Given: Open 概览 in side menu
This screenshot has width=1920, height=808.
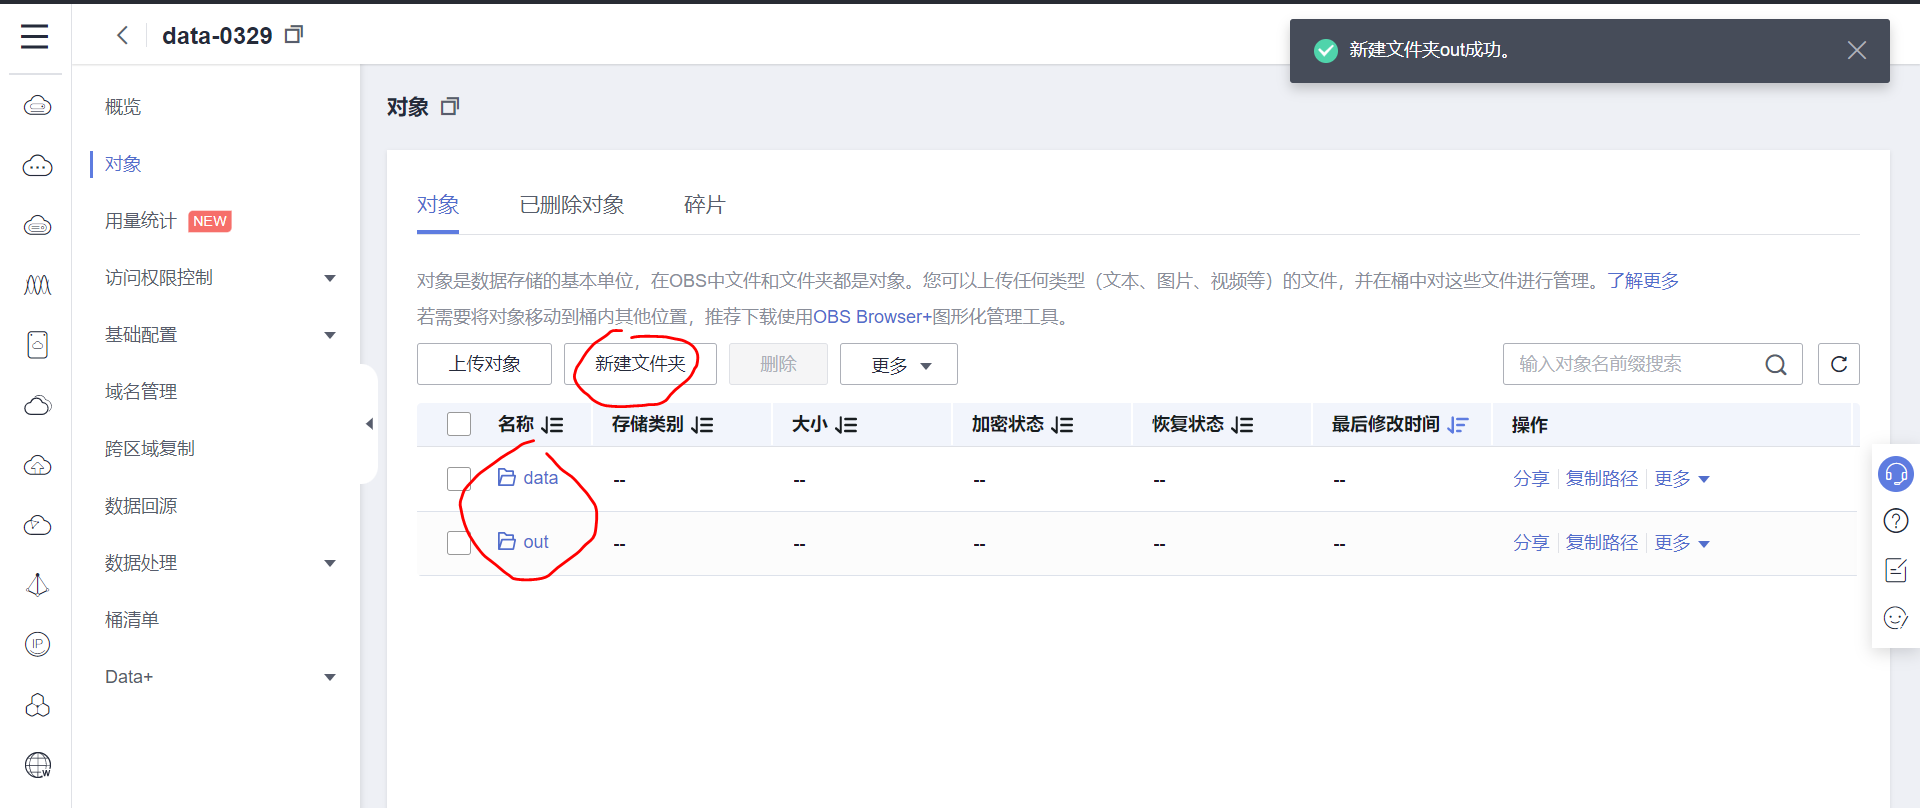Looking at the screenshot, I should pyautogui.click(x=123, y=107).
